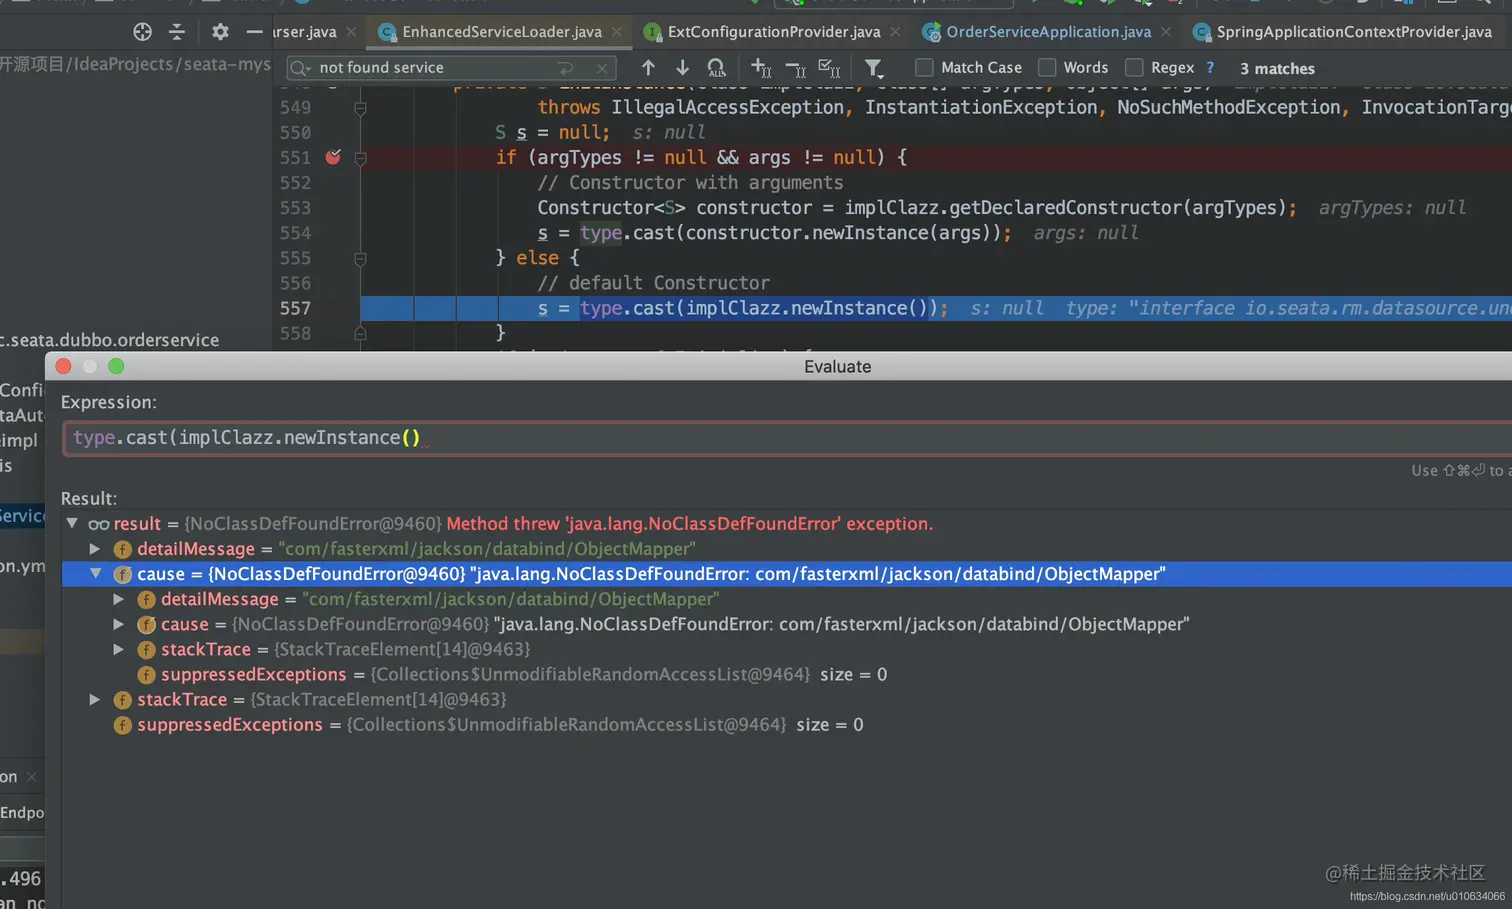The width and height of the screenshot is (1512, 909).
Task: Add selection for next occurrence icon
Action: coord(761,68)
